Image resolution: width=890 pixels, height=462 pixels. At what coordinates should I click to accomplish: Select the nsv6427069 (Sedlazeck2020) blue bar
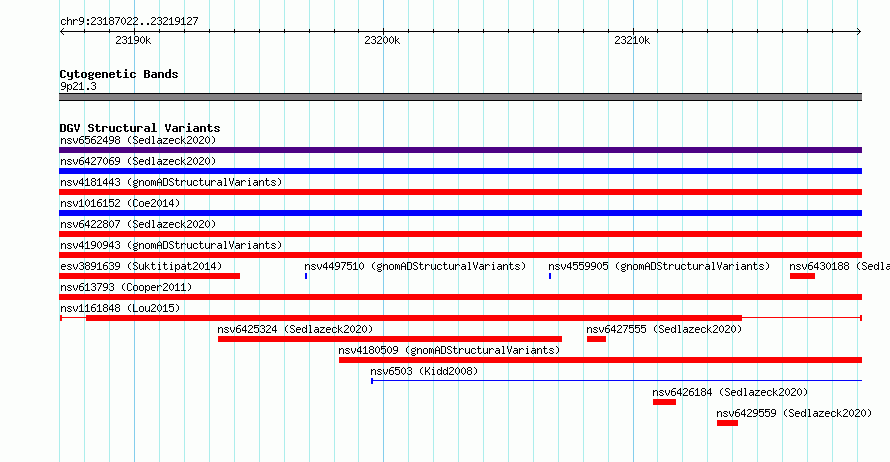[460, 171]
